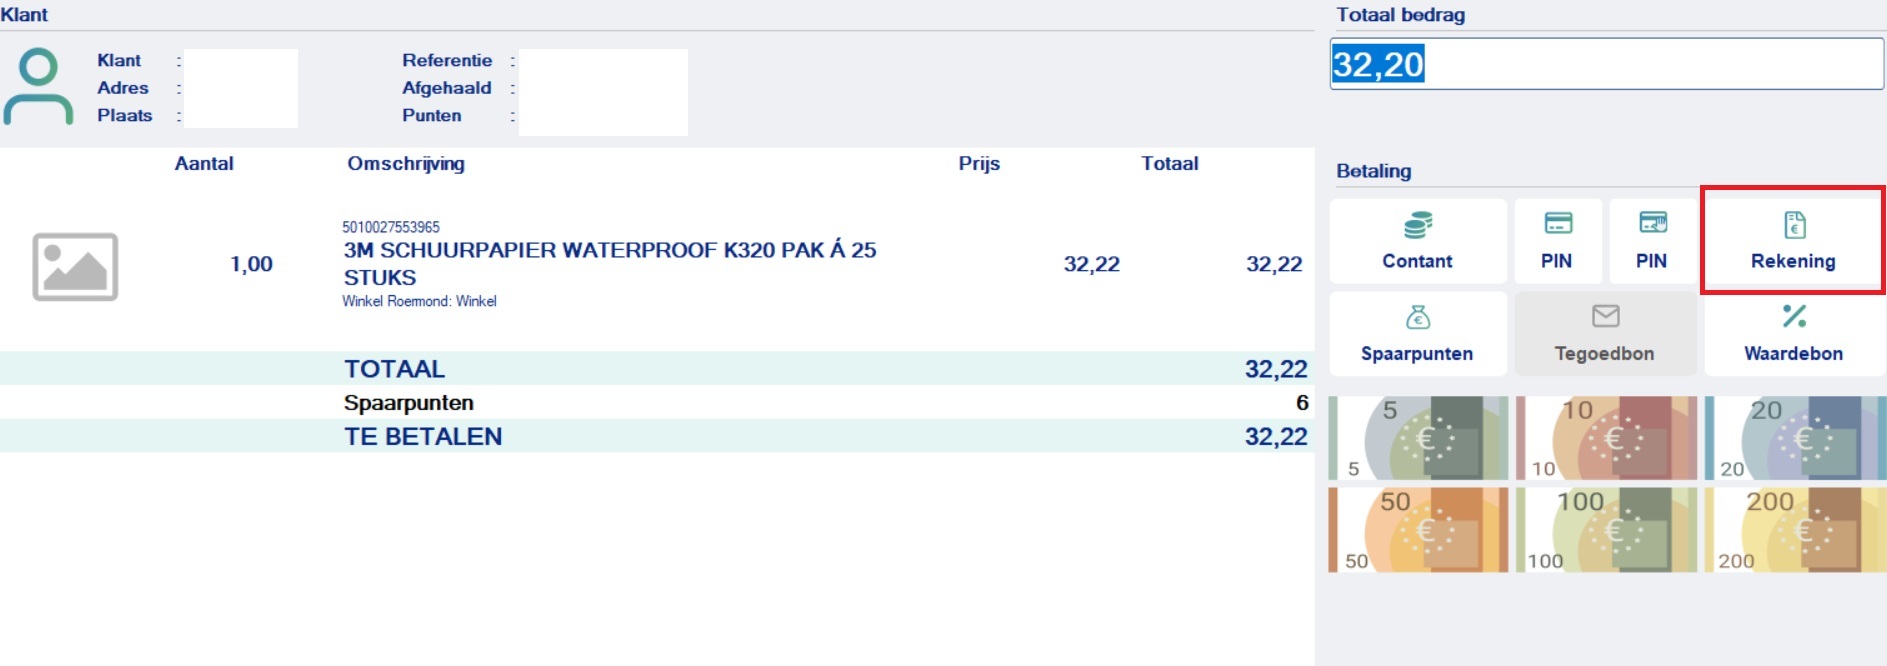Pick the 100 euro banknote
Image resolution: width=1887 pixels, height=666 pixels.
[x=1606, y=530]
